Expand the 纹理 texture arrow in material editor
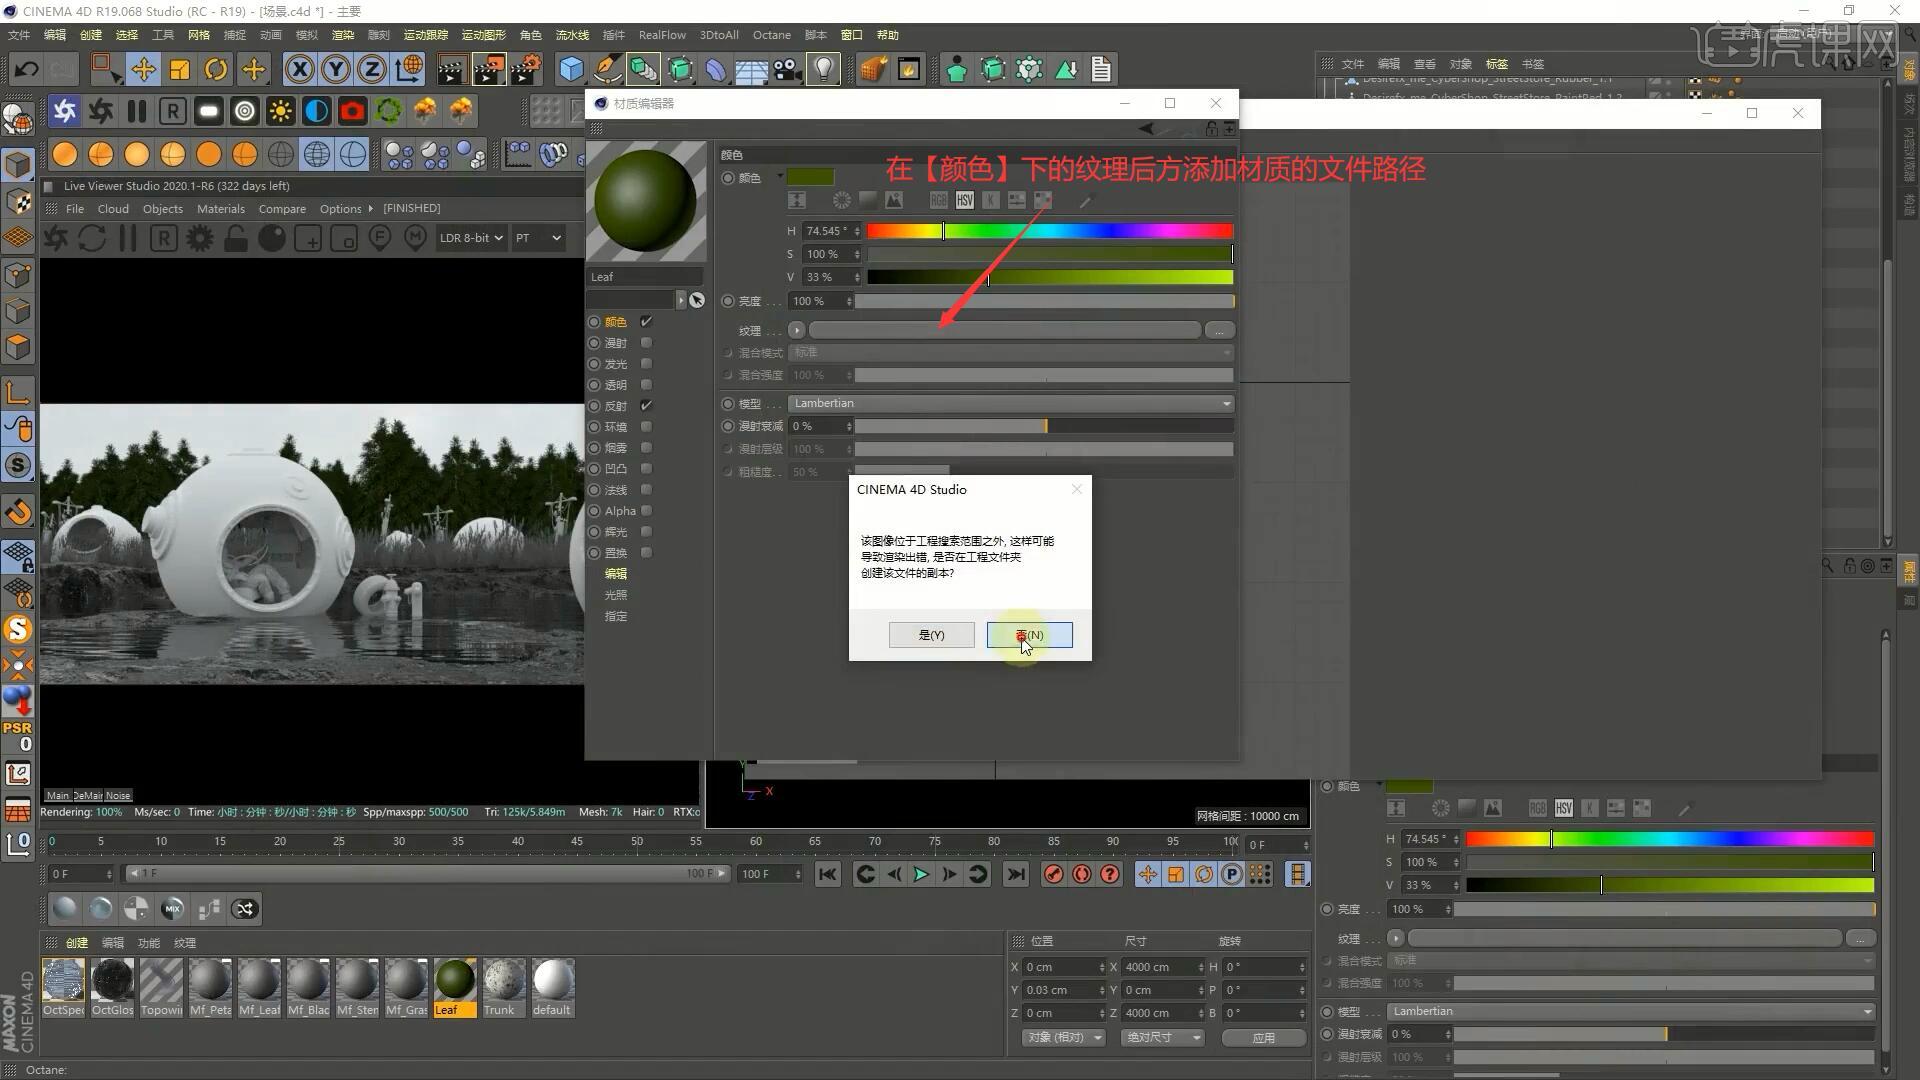 796,330
